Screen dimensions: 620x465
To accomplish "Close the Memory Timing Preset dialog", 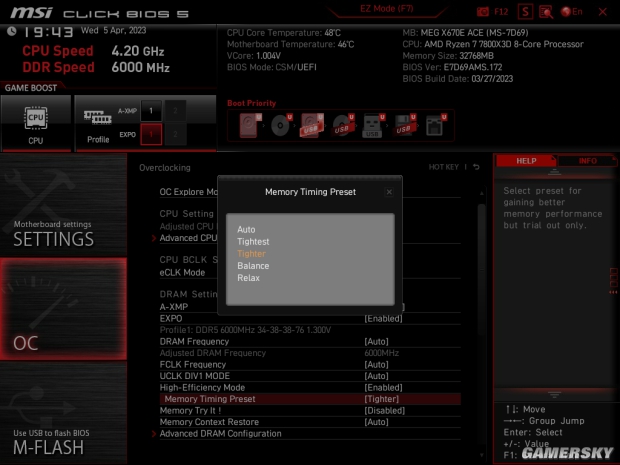I will click(x=389, y=192).
